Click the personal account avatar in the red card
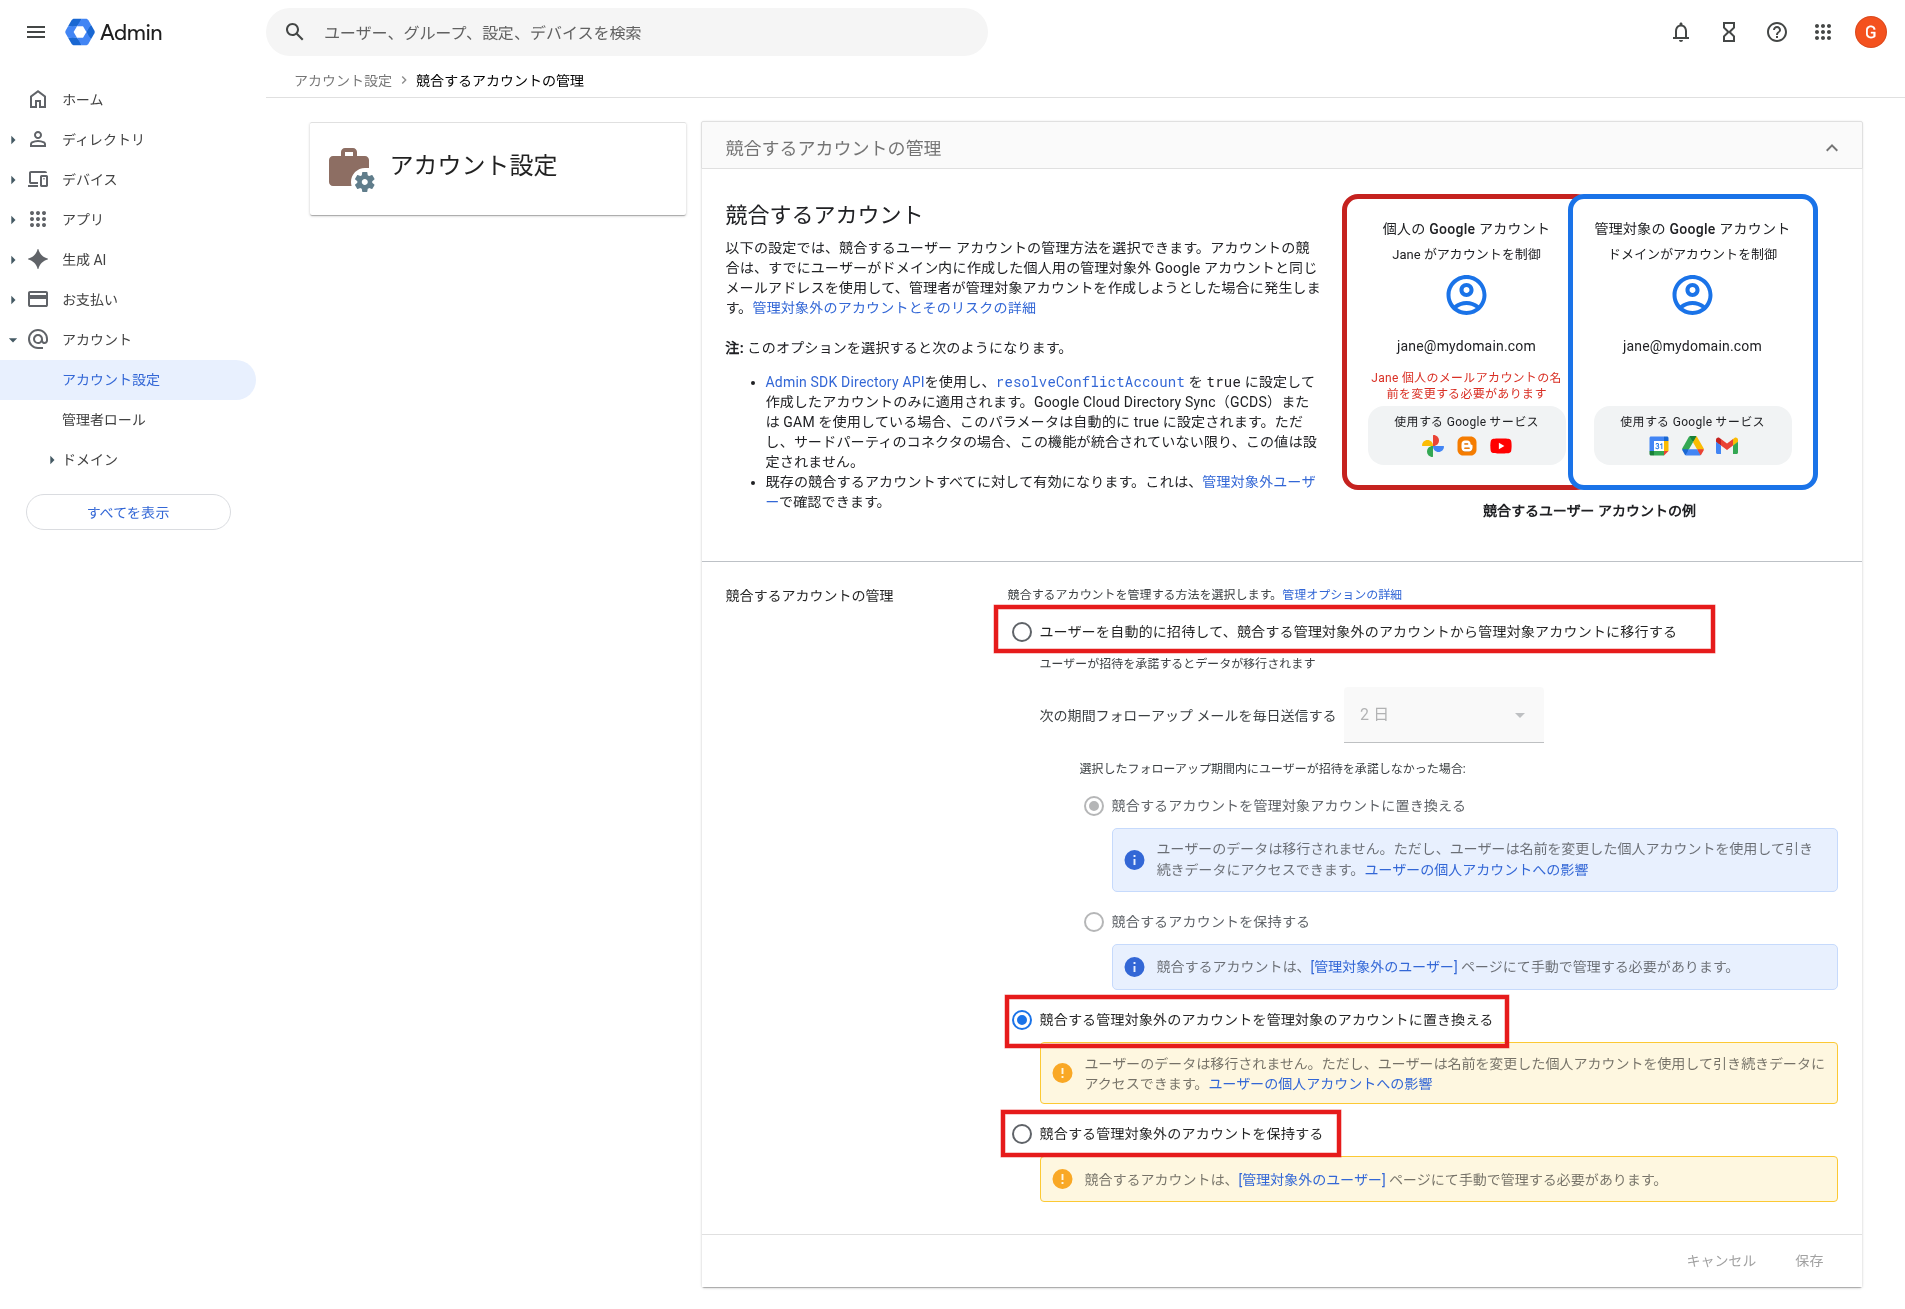 [1466, 295]
